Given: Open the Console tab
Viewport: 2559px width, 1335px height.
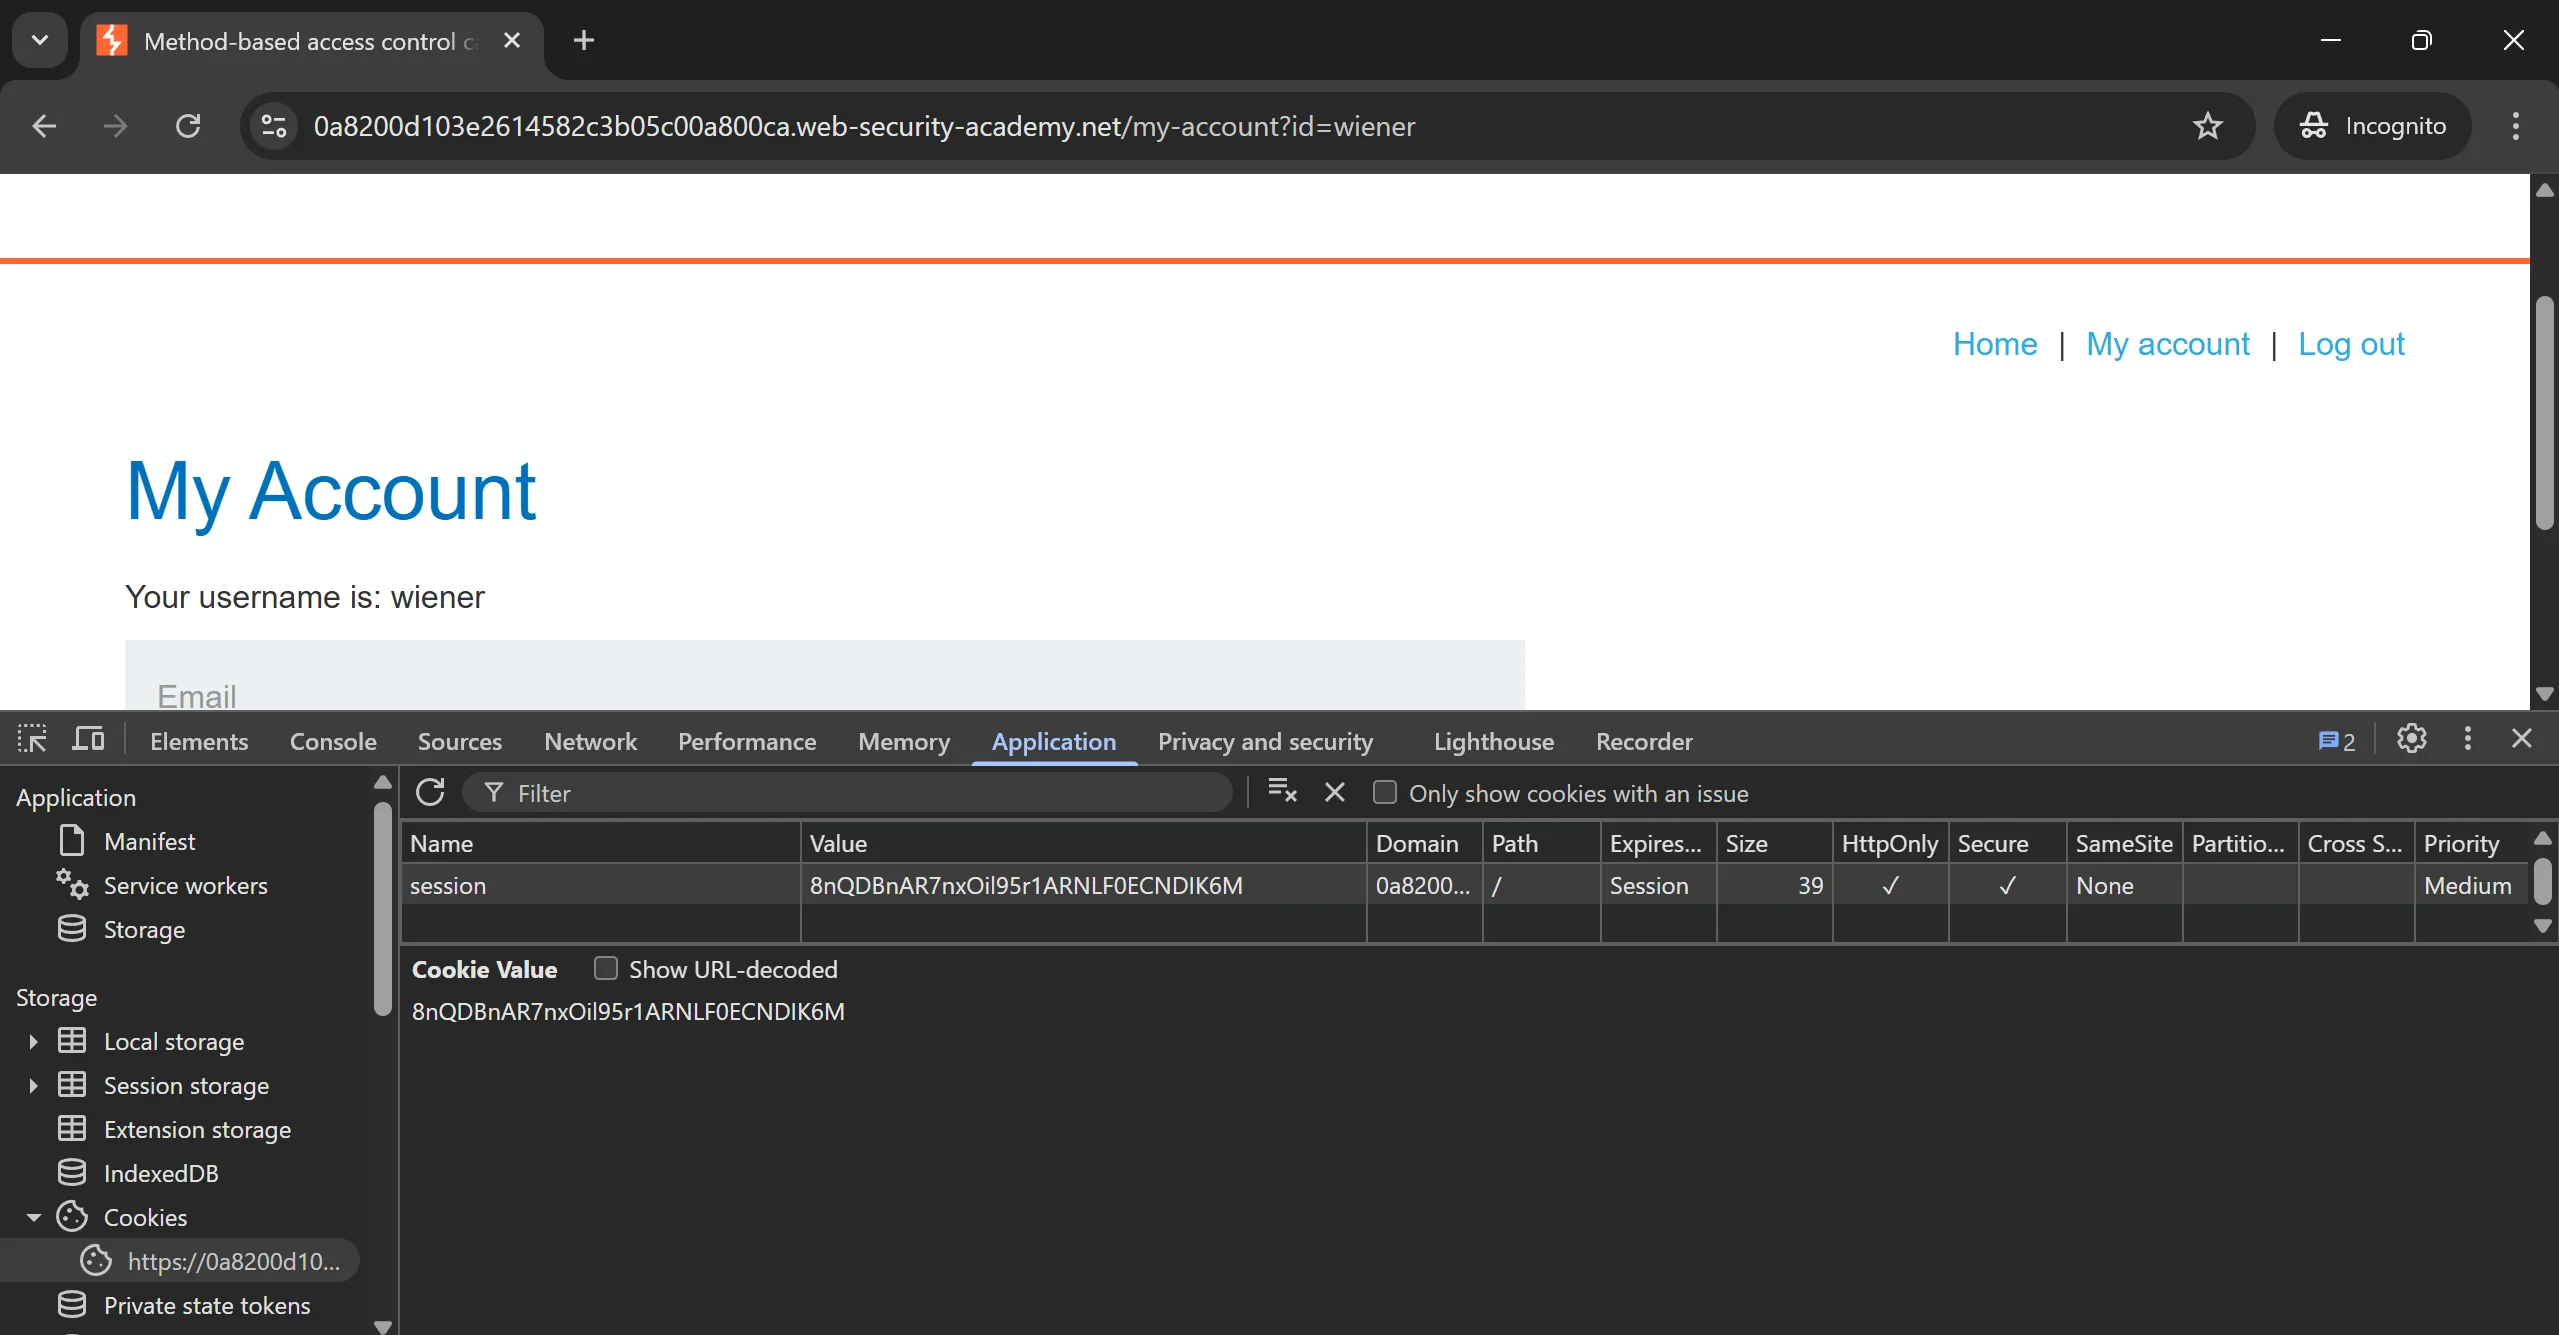Looking at the screenshot, I should pos(333,741).
